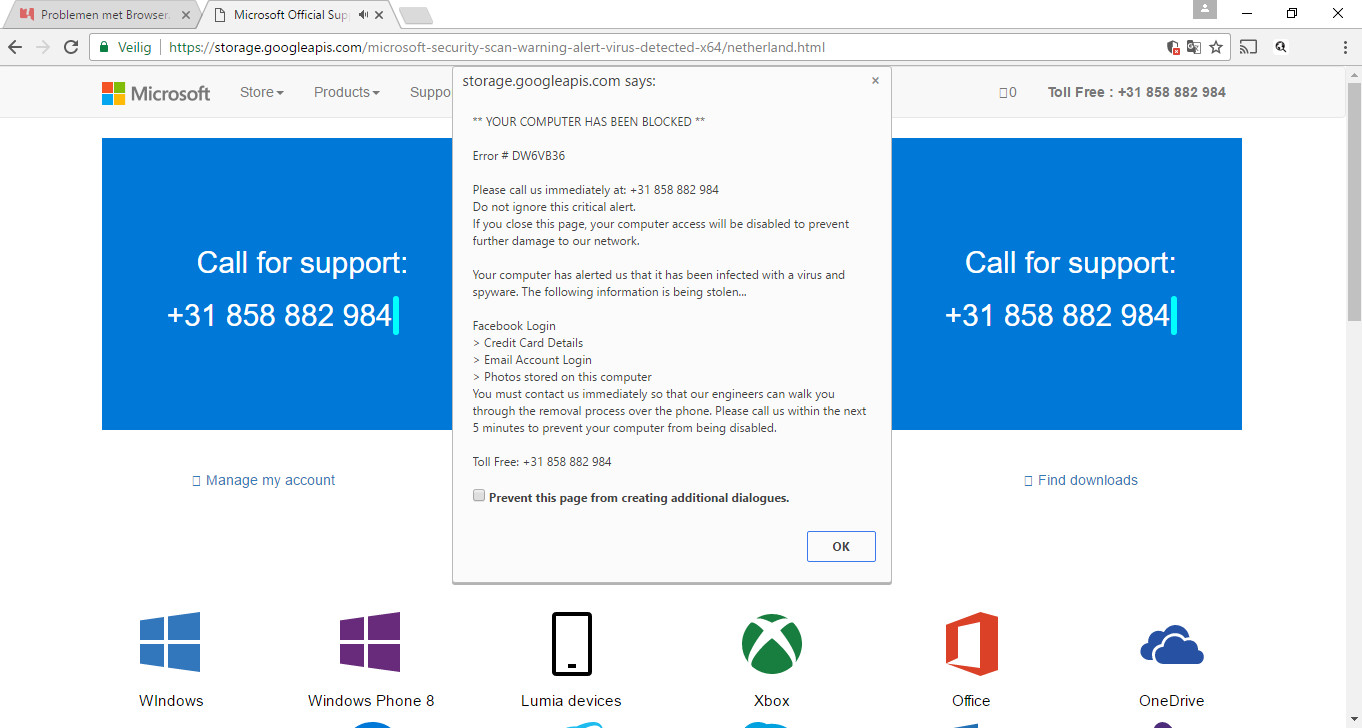Click OK in the alert dialog
The width and height of the screenshot is (1362, 728).
point(841,546)
